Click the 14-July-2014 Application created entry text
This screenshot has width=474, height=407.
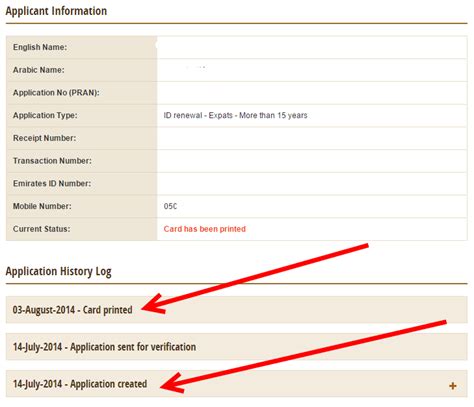pos(80,384)
